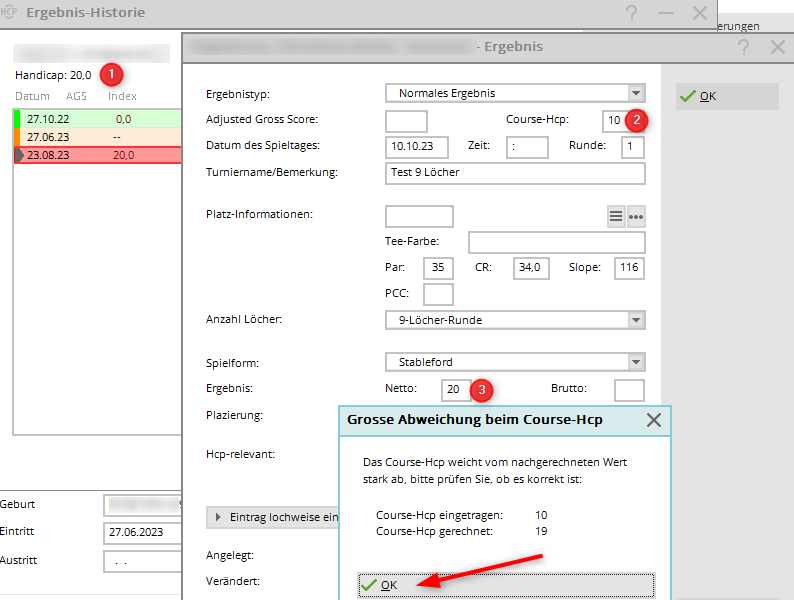
Task: Click the Brutto result field
Action: click(x=628, y=389)
